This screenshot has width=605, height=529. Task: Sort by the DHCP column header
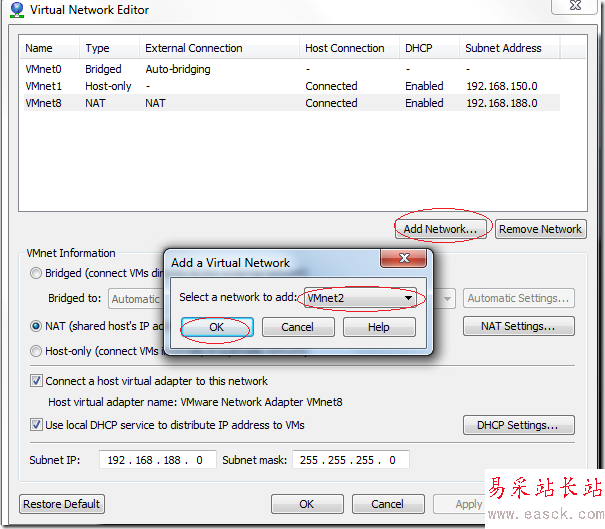coord(429,48)
